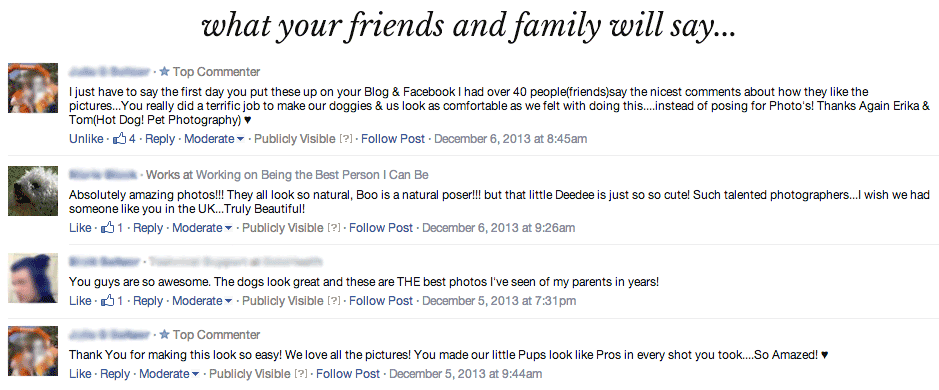Open Moderate dropdown on first comment

[x=214, y=139]
